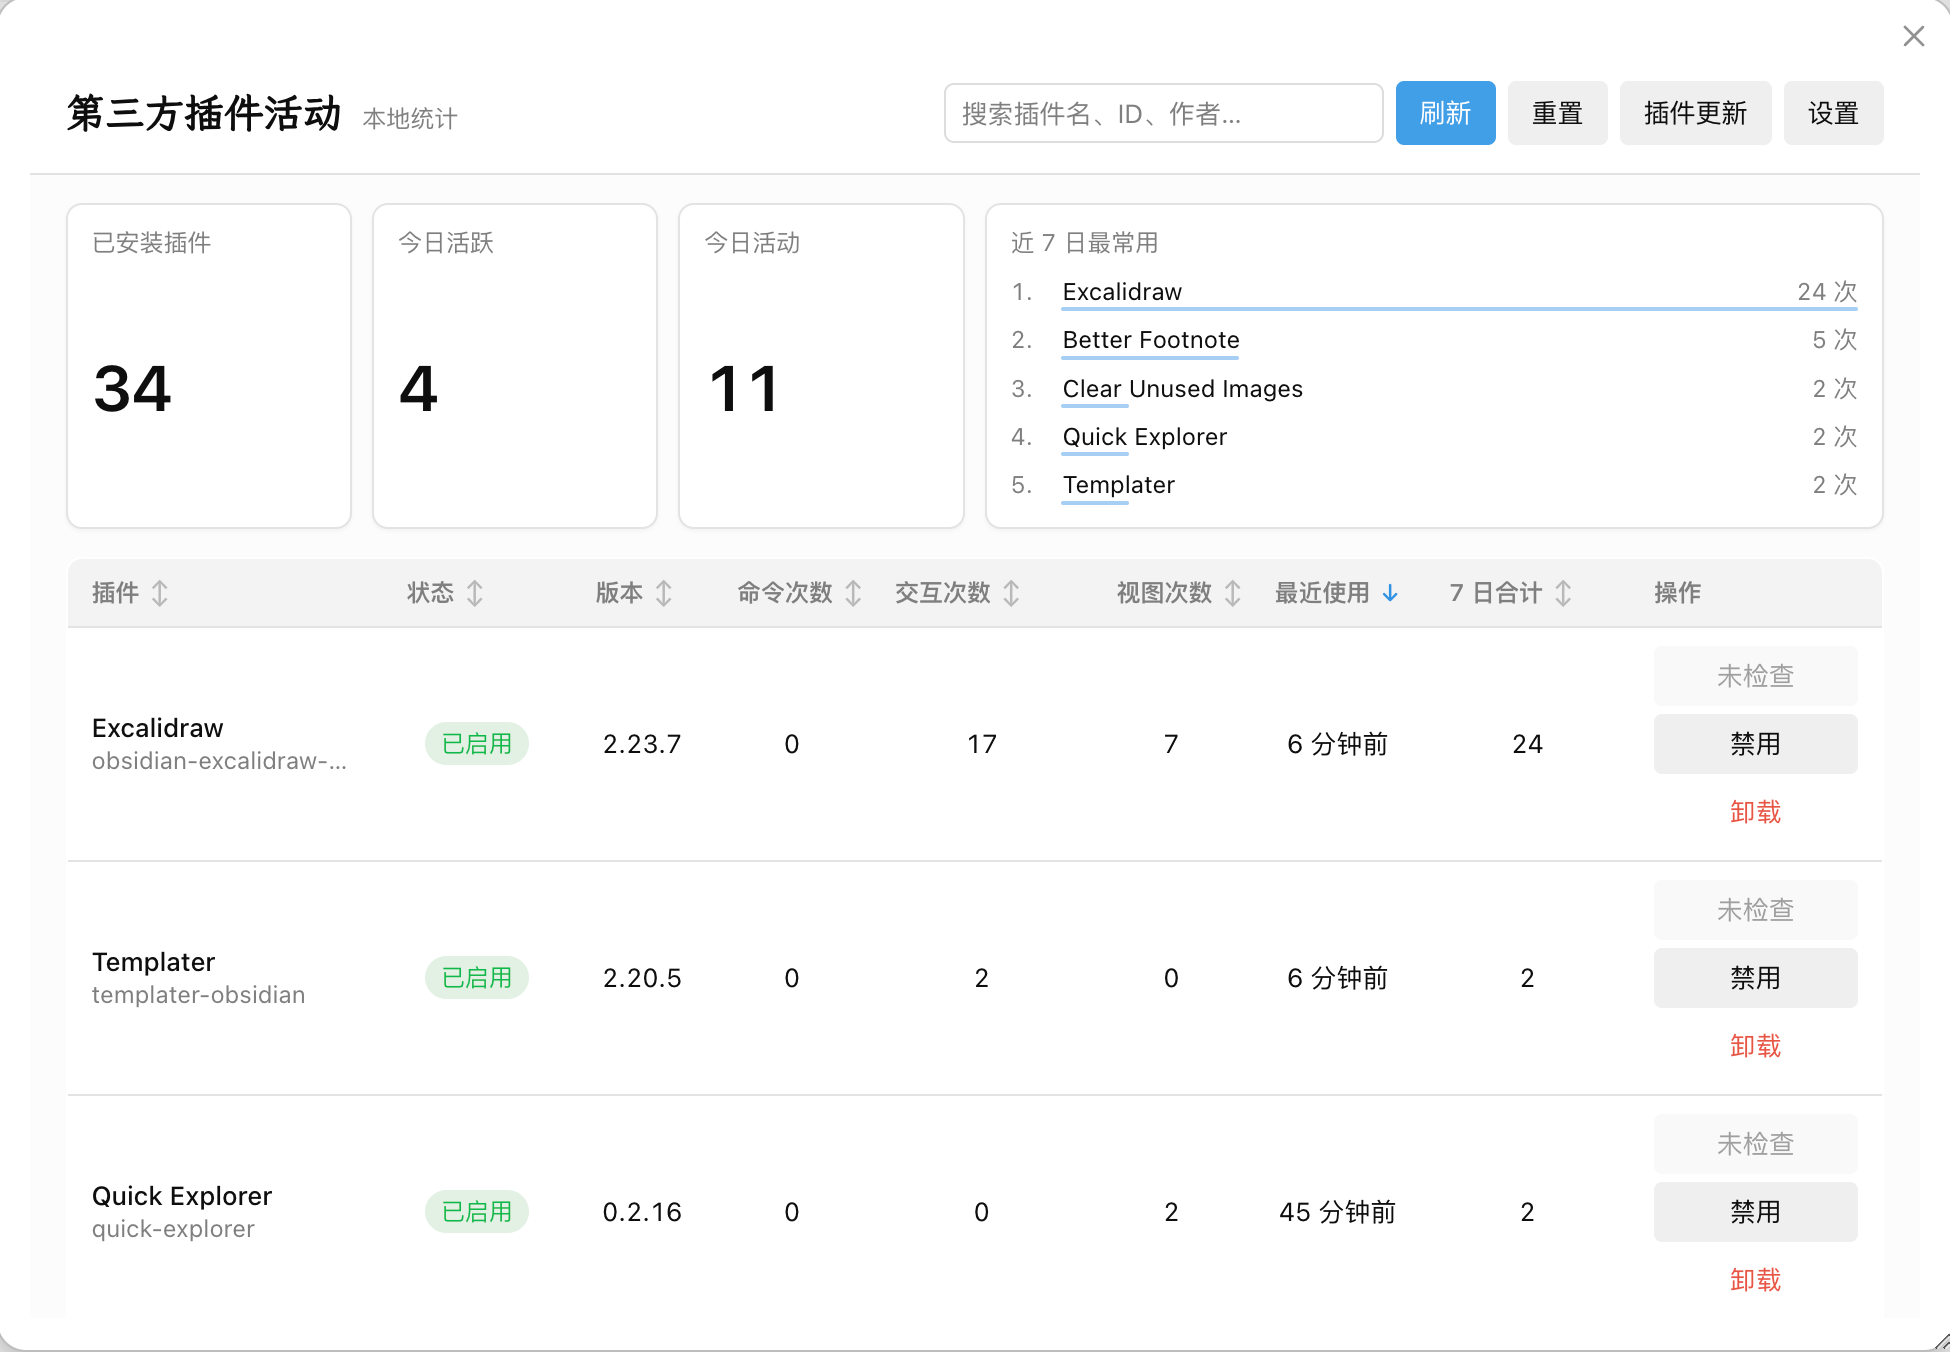Click Excalidraw in the 7-day top list
1950x1352 pixels.
(x=1122, y=292)
